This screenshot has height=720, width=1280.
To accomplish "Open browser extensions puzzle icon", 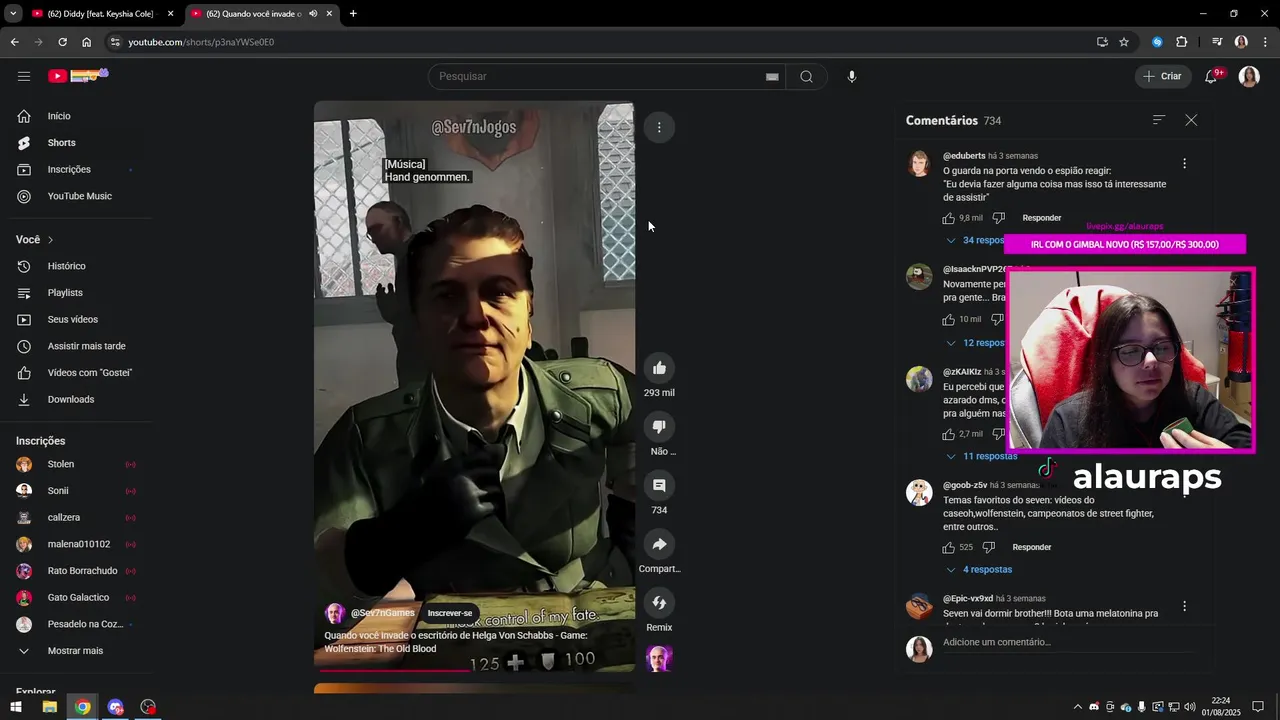I will (x=1181, y=42).
